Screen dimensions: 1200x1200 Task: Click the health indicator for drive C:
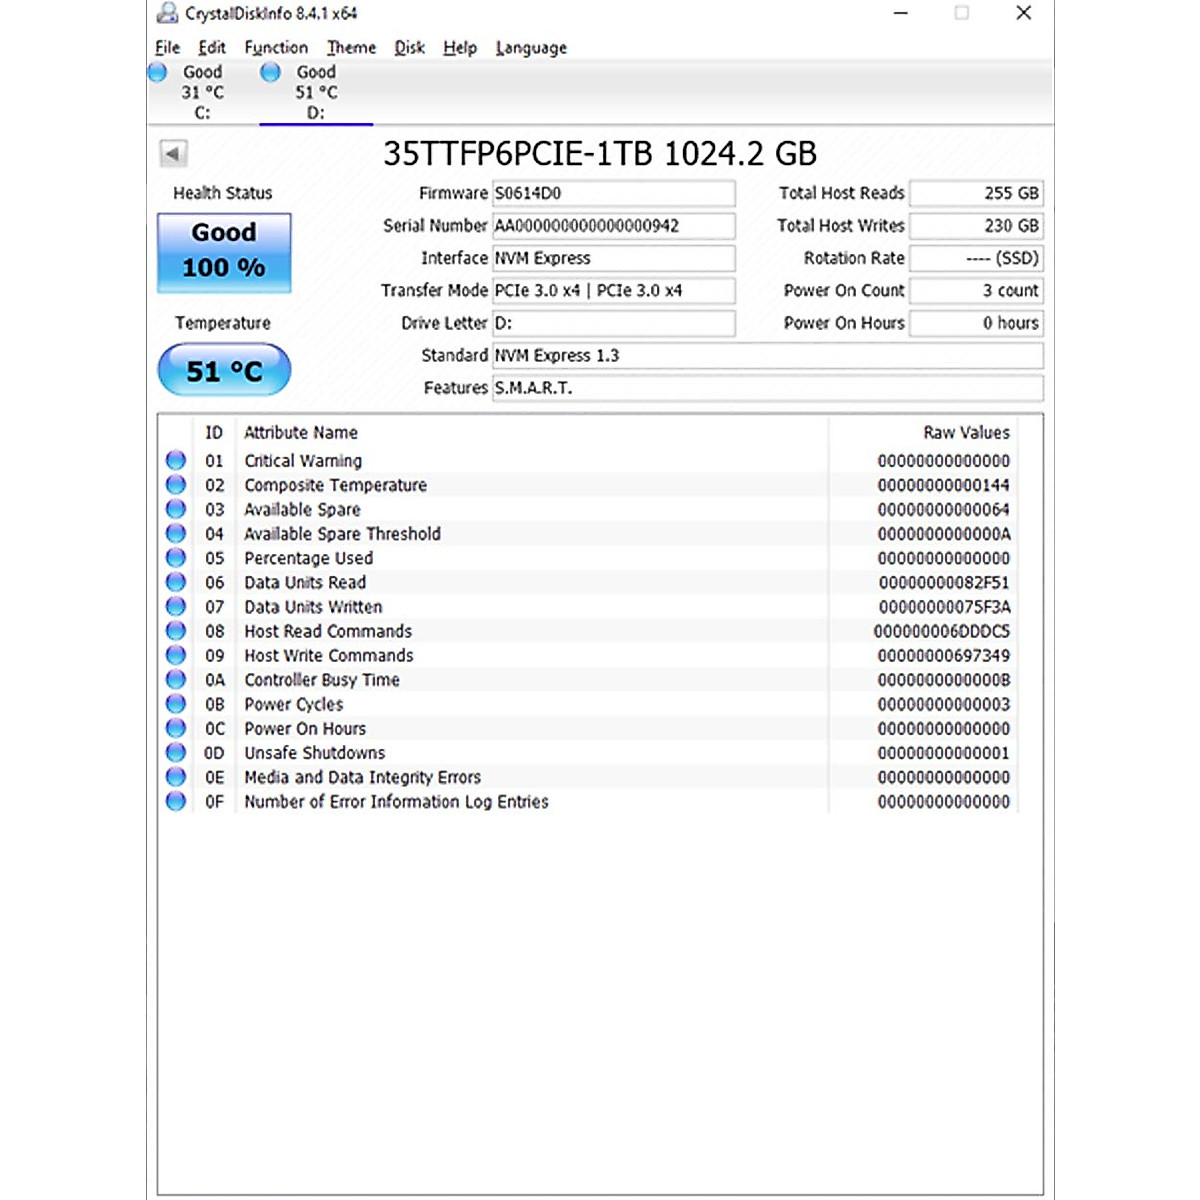[157, 71]
